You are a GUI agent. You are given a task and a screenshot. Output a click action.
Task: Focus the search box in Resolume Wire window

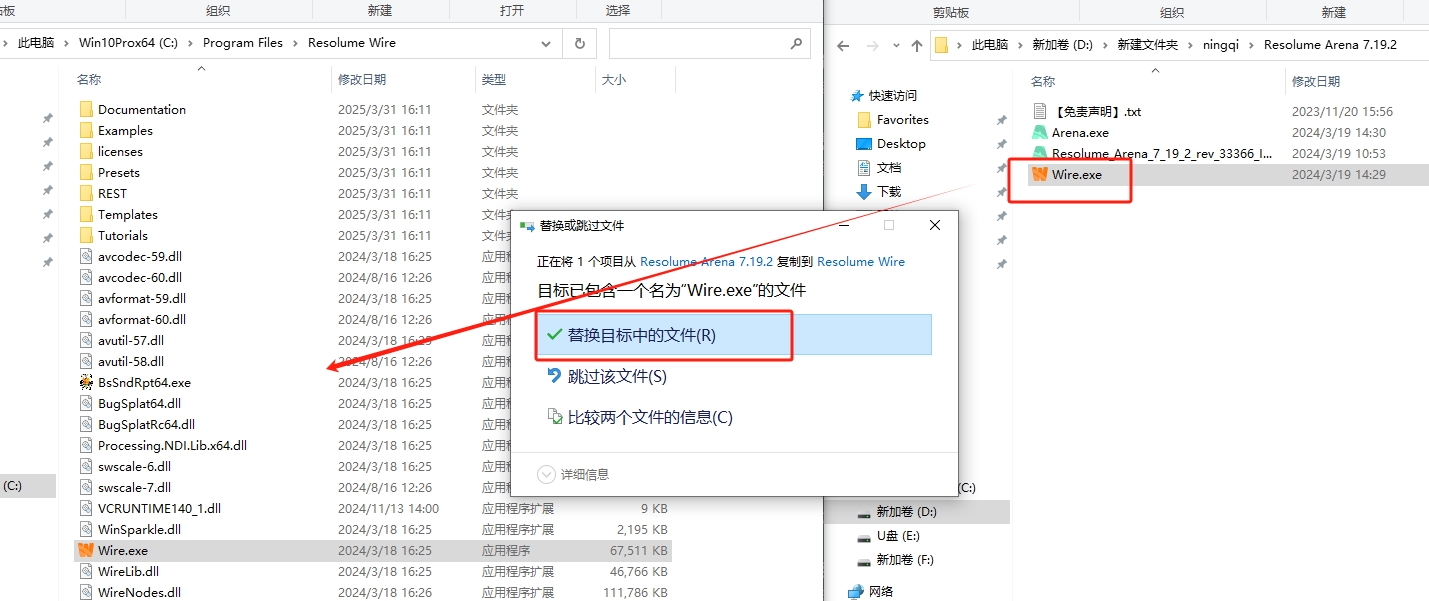[709, 43]
